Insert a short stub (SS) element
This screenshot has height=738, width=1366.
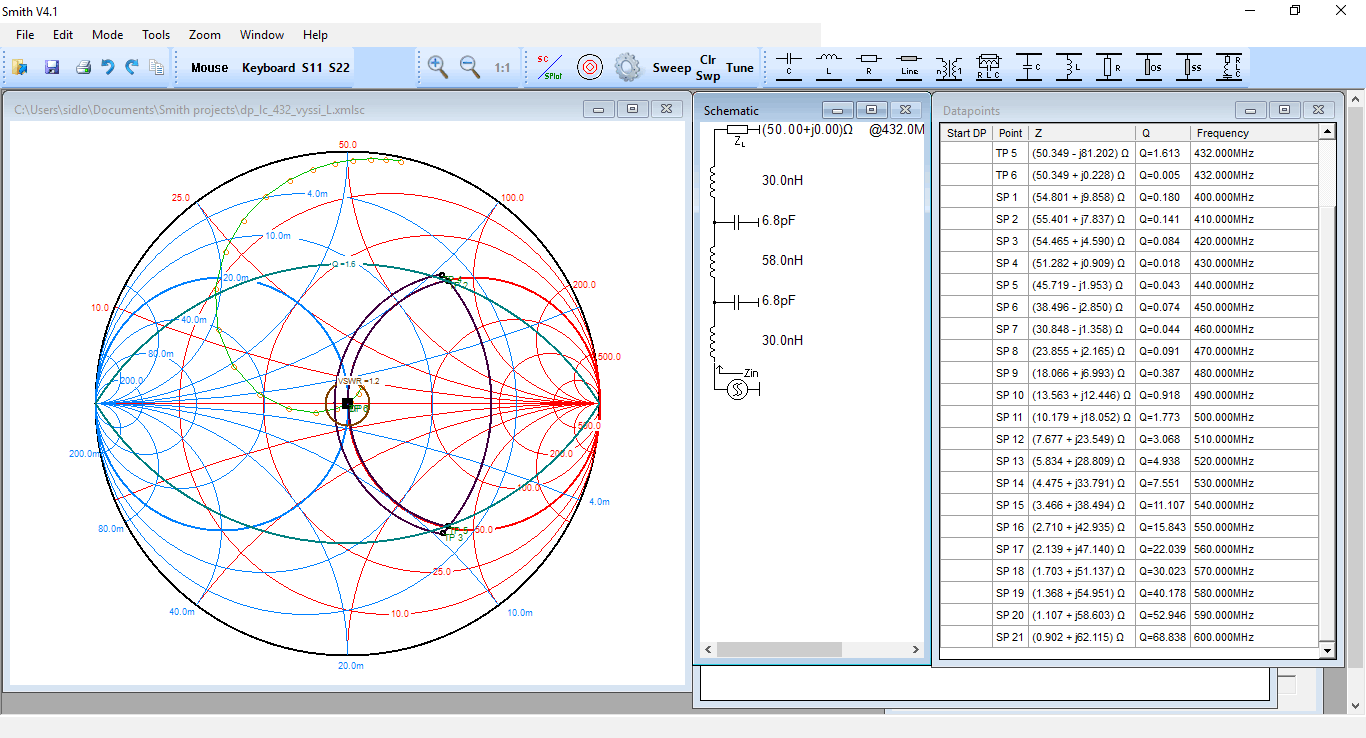pos(1189,67)
